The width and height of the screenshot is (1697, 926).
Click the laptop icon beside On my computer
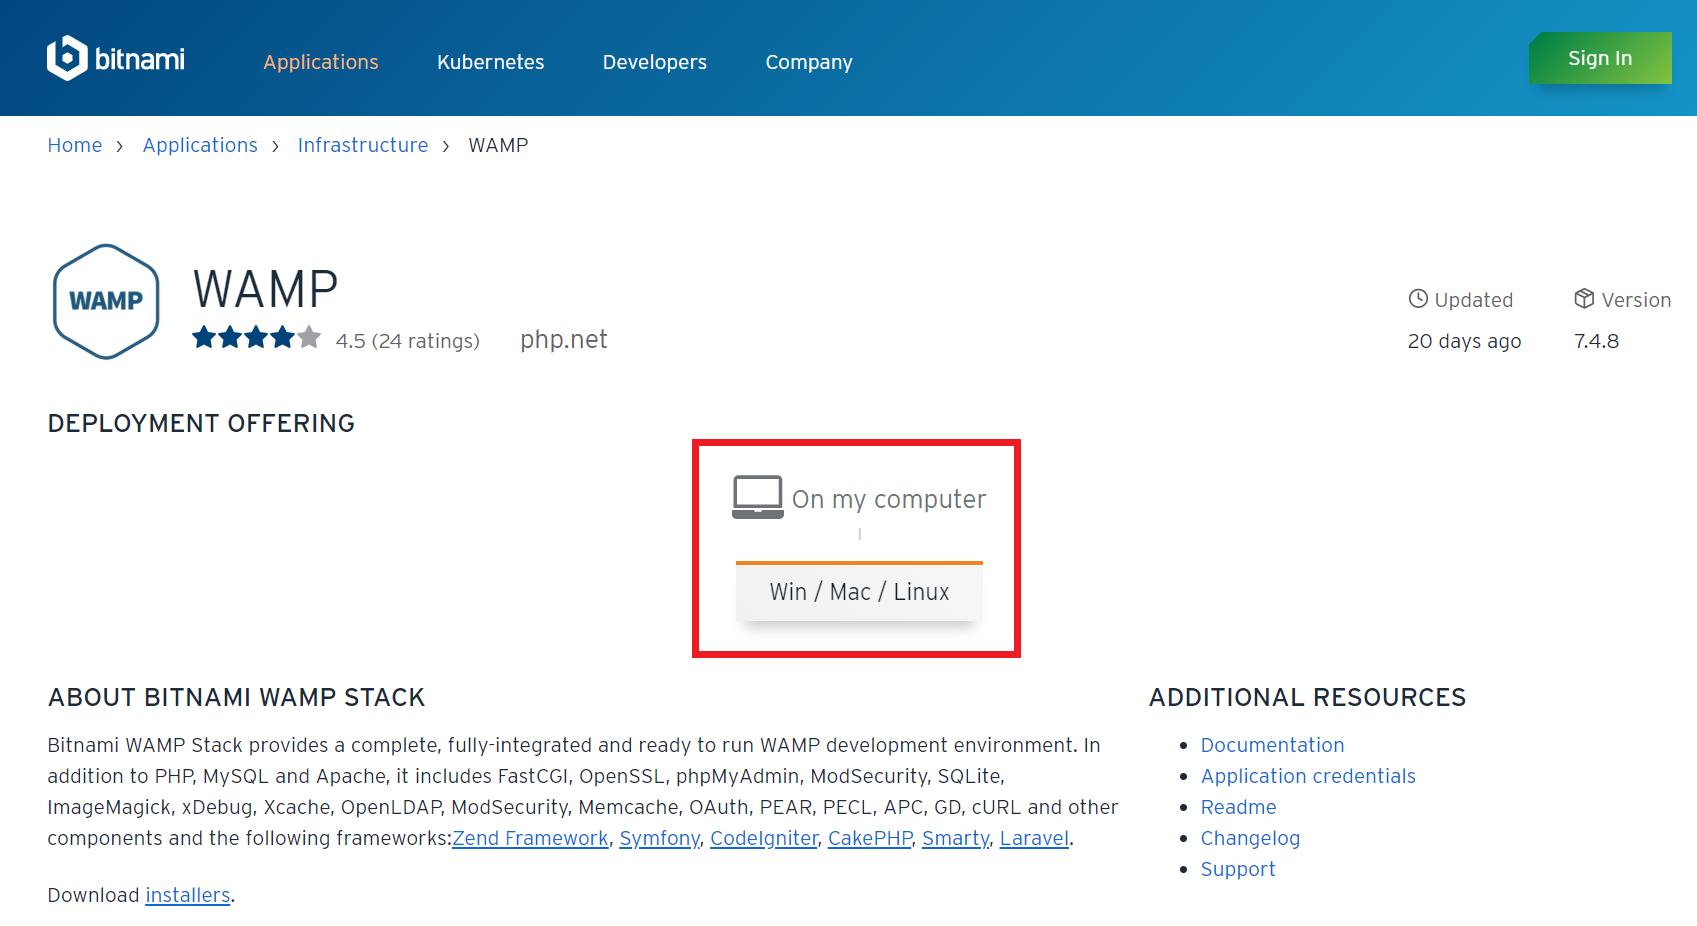(757, 497)
